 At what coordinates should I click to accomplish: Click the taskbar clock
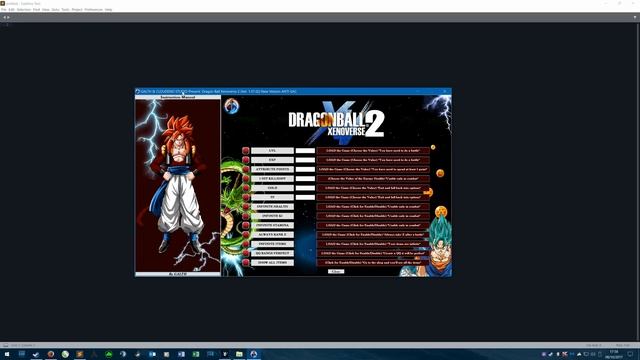613,354
